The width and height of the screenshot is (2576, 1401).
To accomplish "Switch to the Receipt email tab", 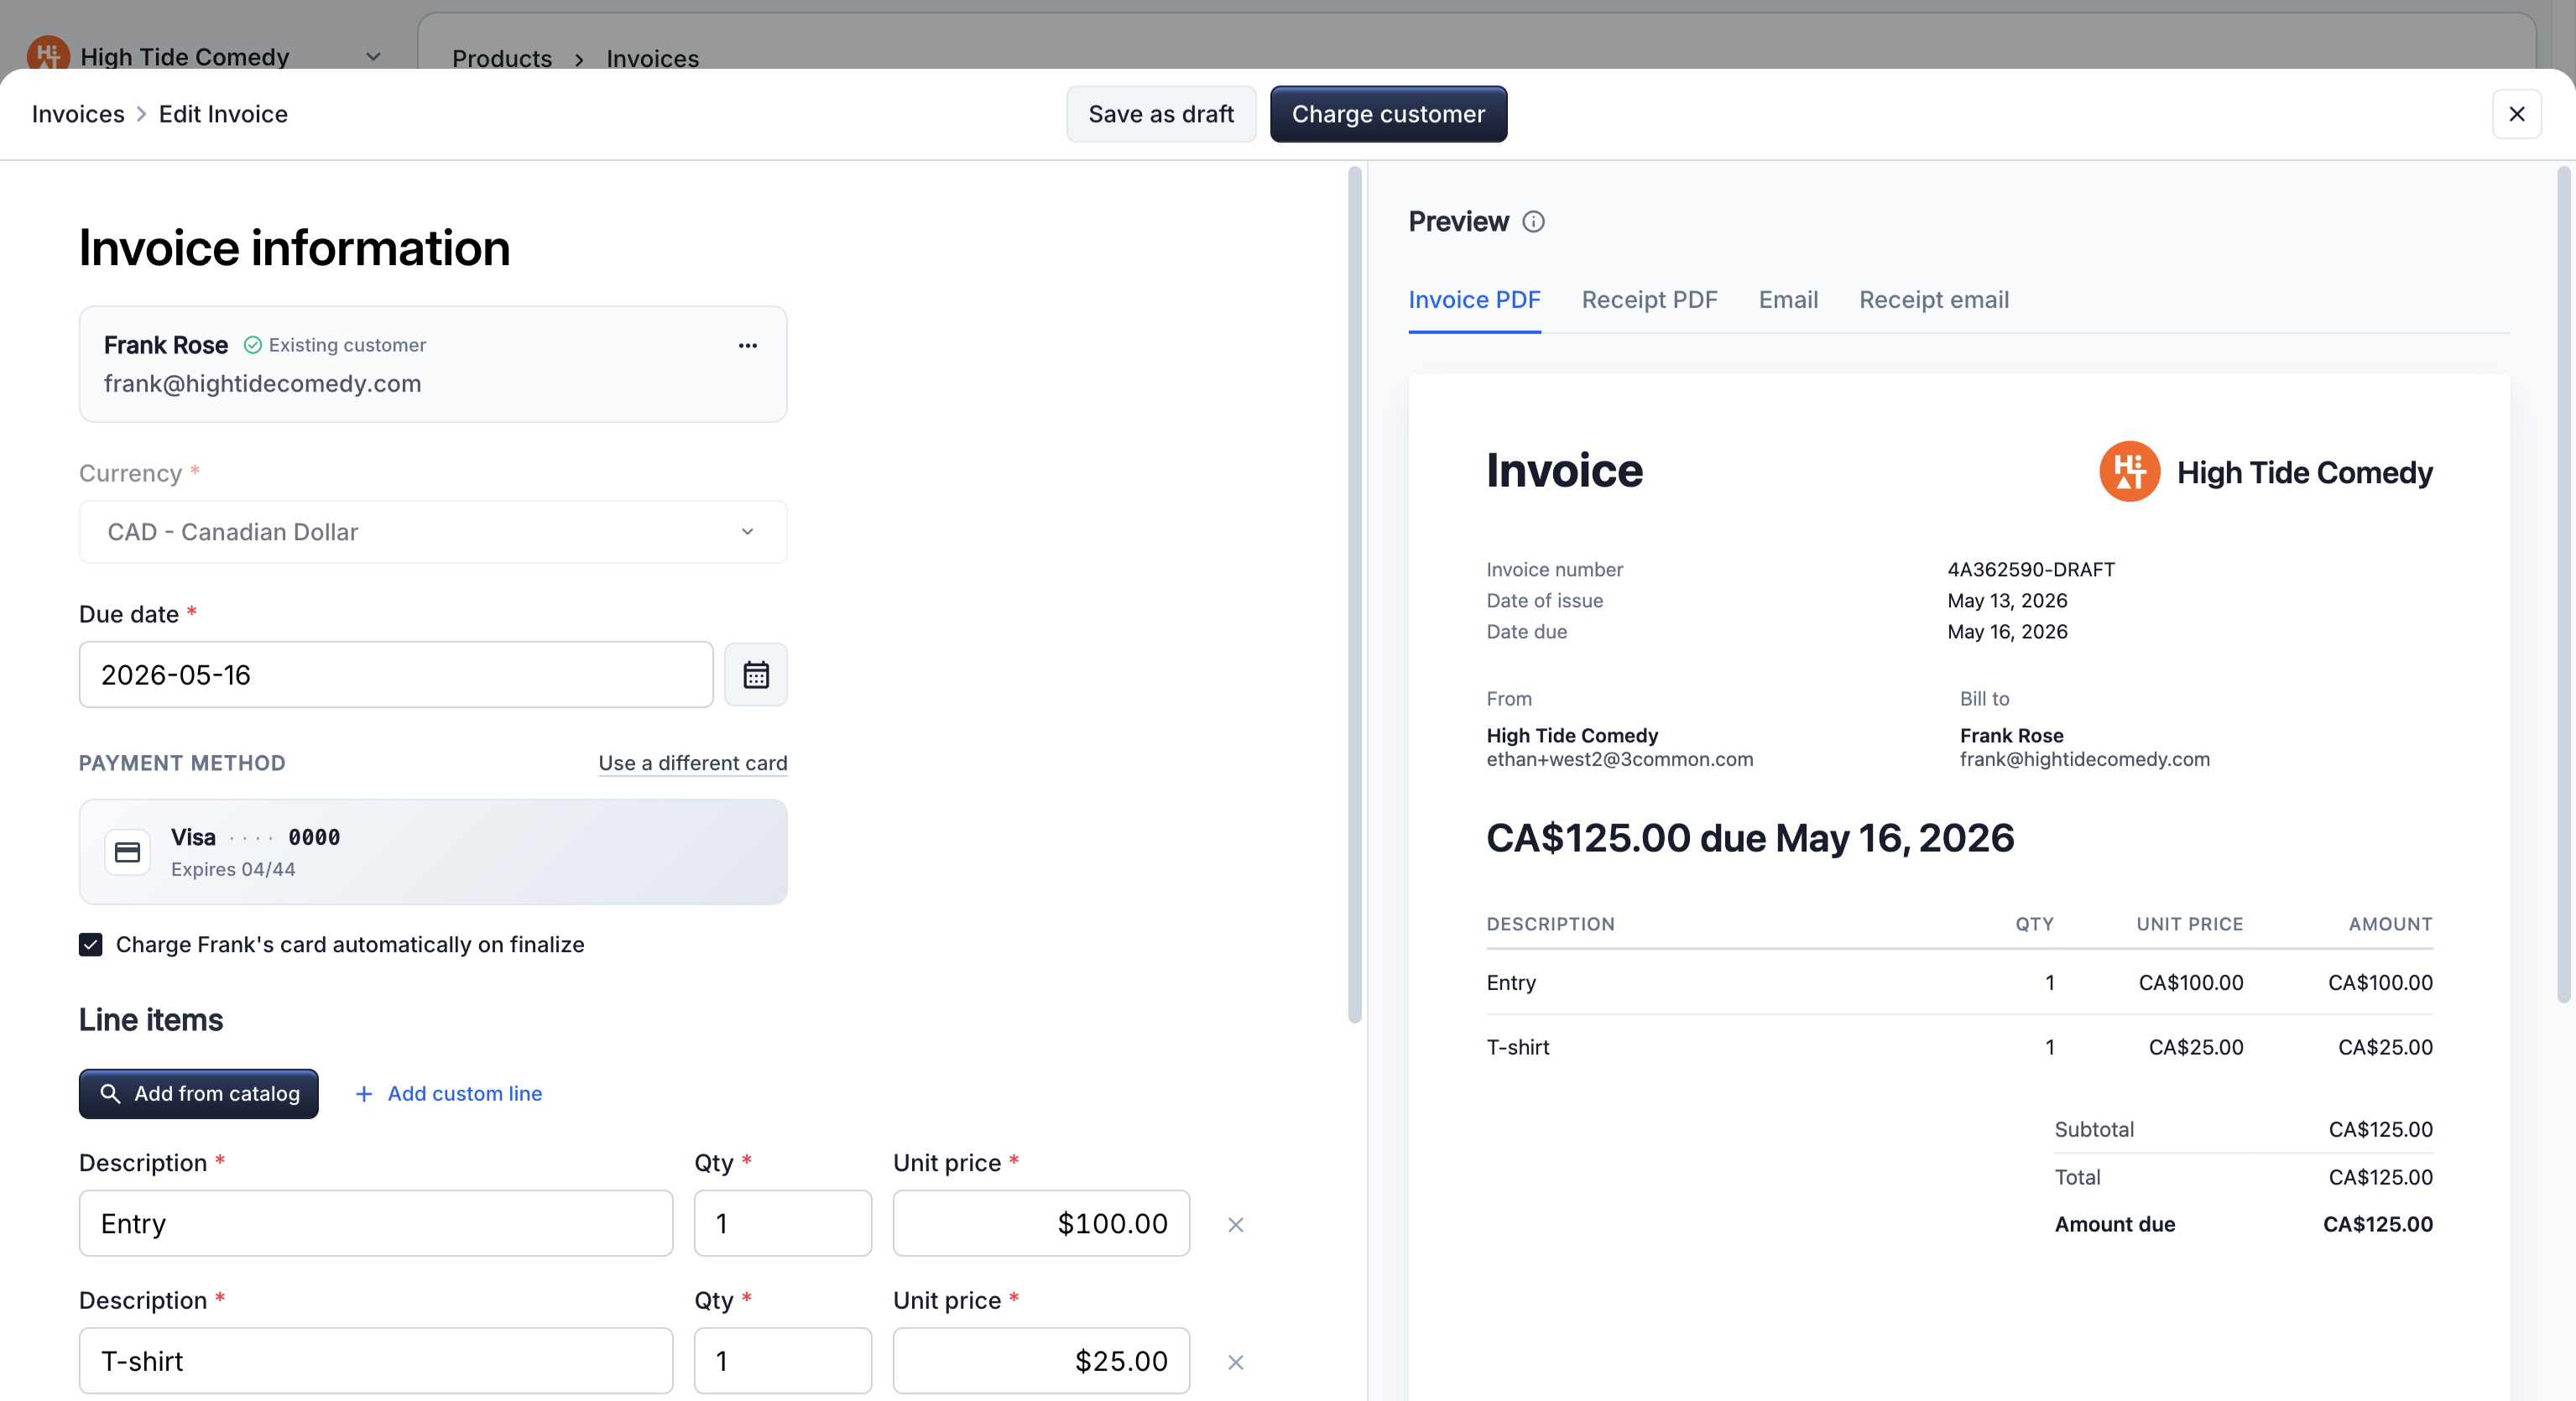I will pyautogui.click(x=1933, y=300).
